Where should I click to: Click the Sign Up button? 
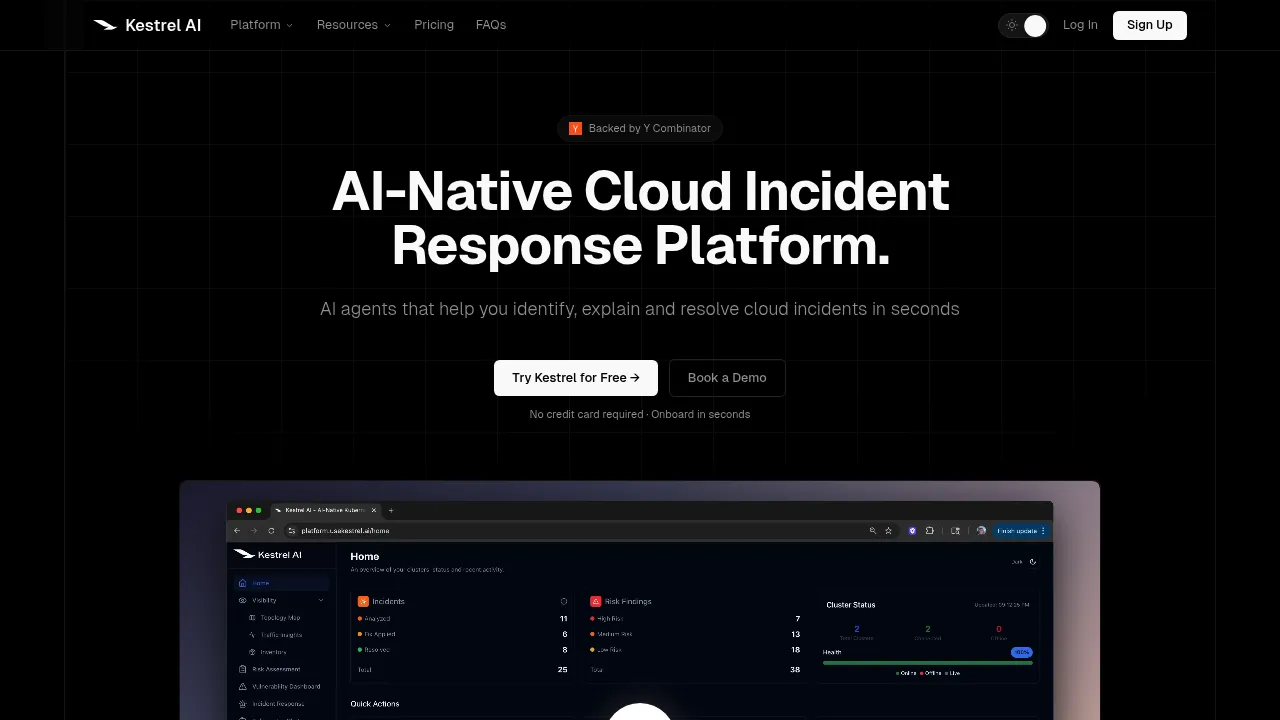point(1150,25)
